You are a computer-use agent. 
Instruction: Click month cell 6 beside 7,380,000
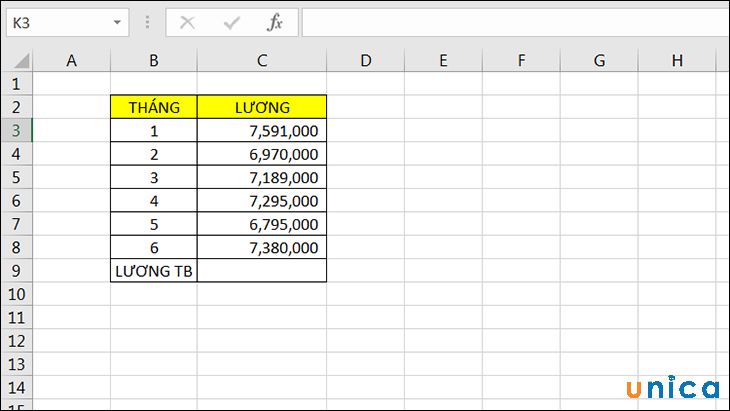[x=154, y=247]
